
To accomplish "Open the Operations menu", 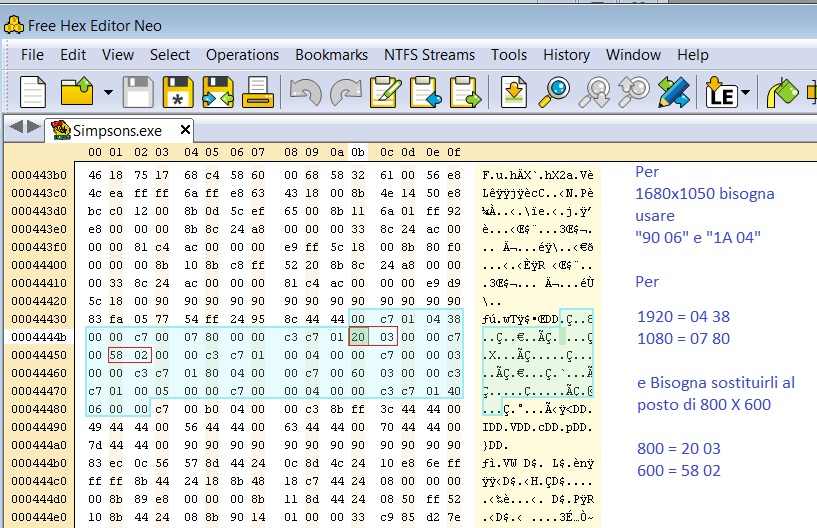I will click(242, 55).
